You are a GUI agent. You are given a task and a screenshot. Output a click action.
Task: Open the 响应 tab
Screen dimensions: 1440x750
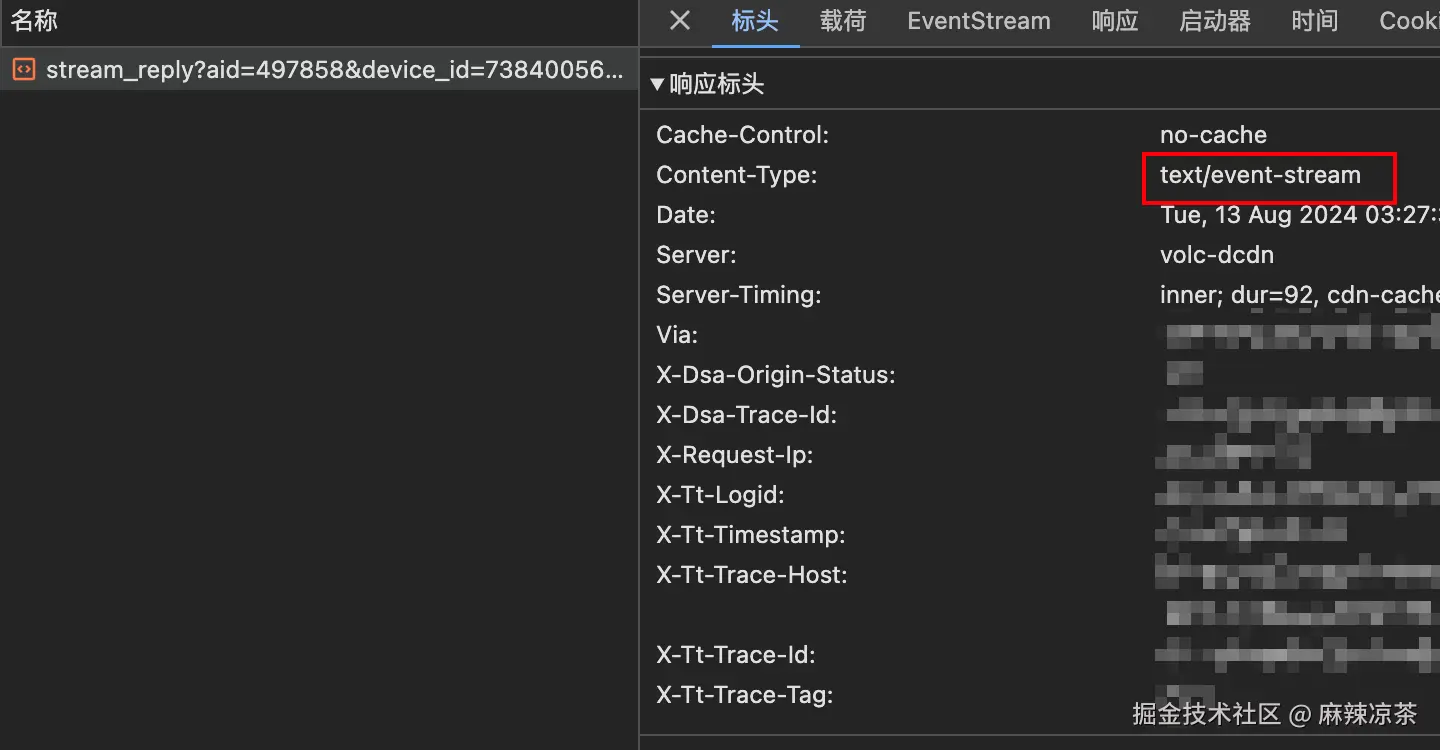(x=1115, y=21)
